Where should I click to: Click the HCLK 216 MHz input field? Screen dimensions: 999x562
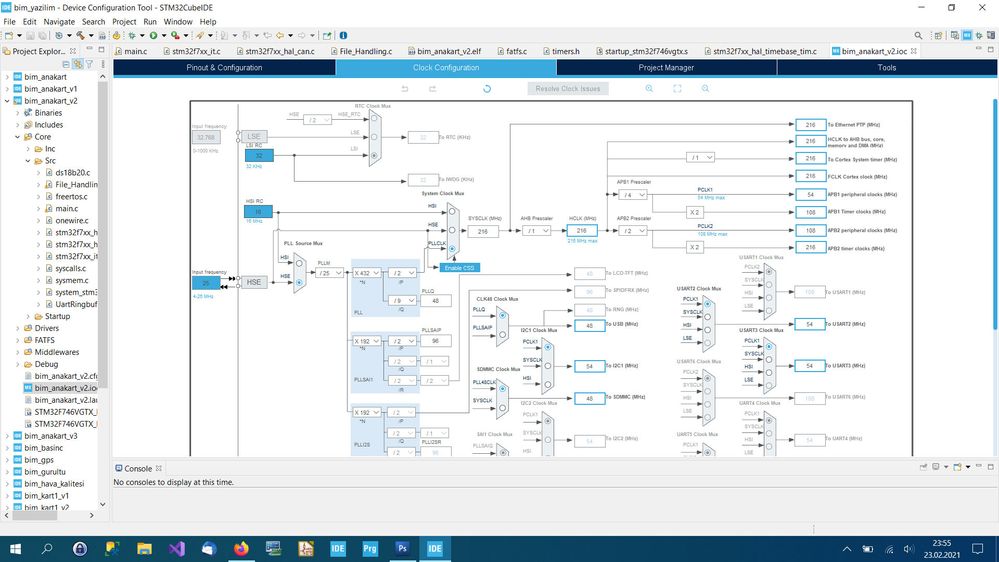click(582, 231)
